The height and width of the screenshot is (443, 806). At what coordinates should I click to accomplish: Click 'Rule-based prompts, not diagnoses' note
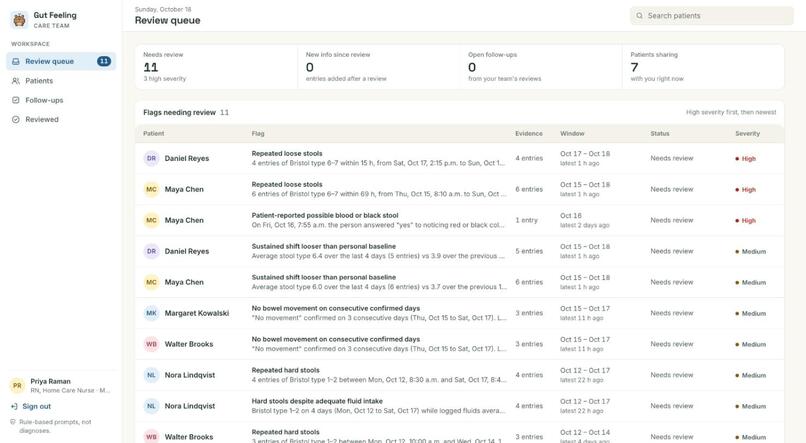(55, 426)
